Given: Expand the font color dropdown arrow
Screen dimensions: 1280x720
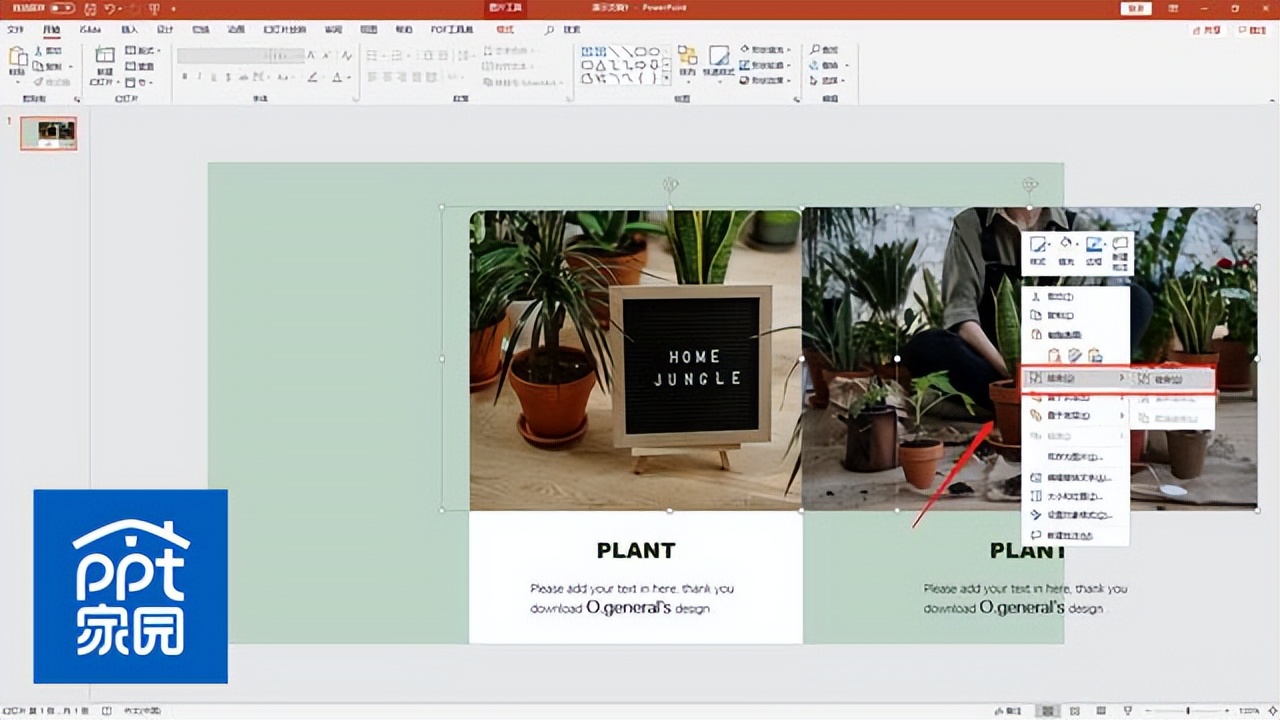Looking at the screenshot, I should [x=348, y=77].
